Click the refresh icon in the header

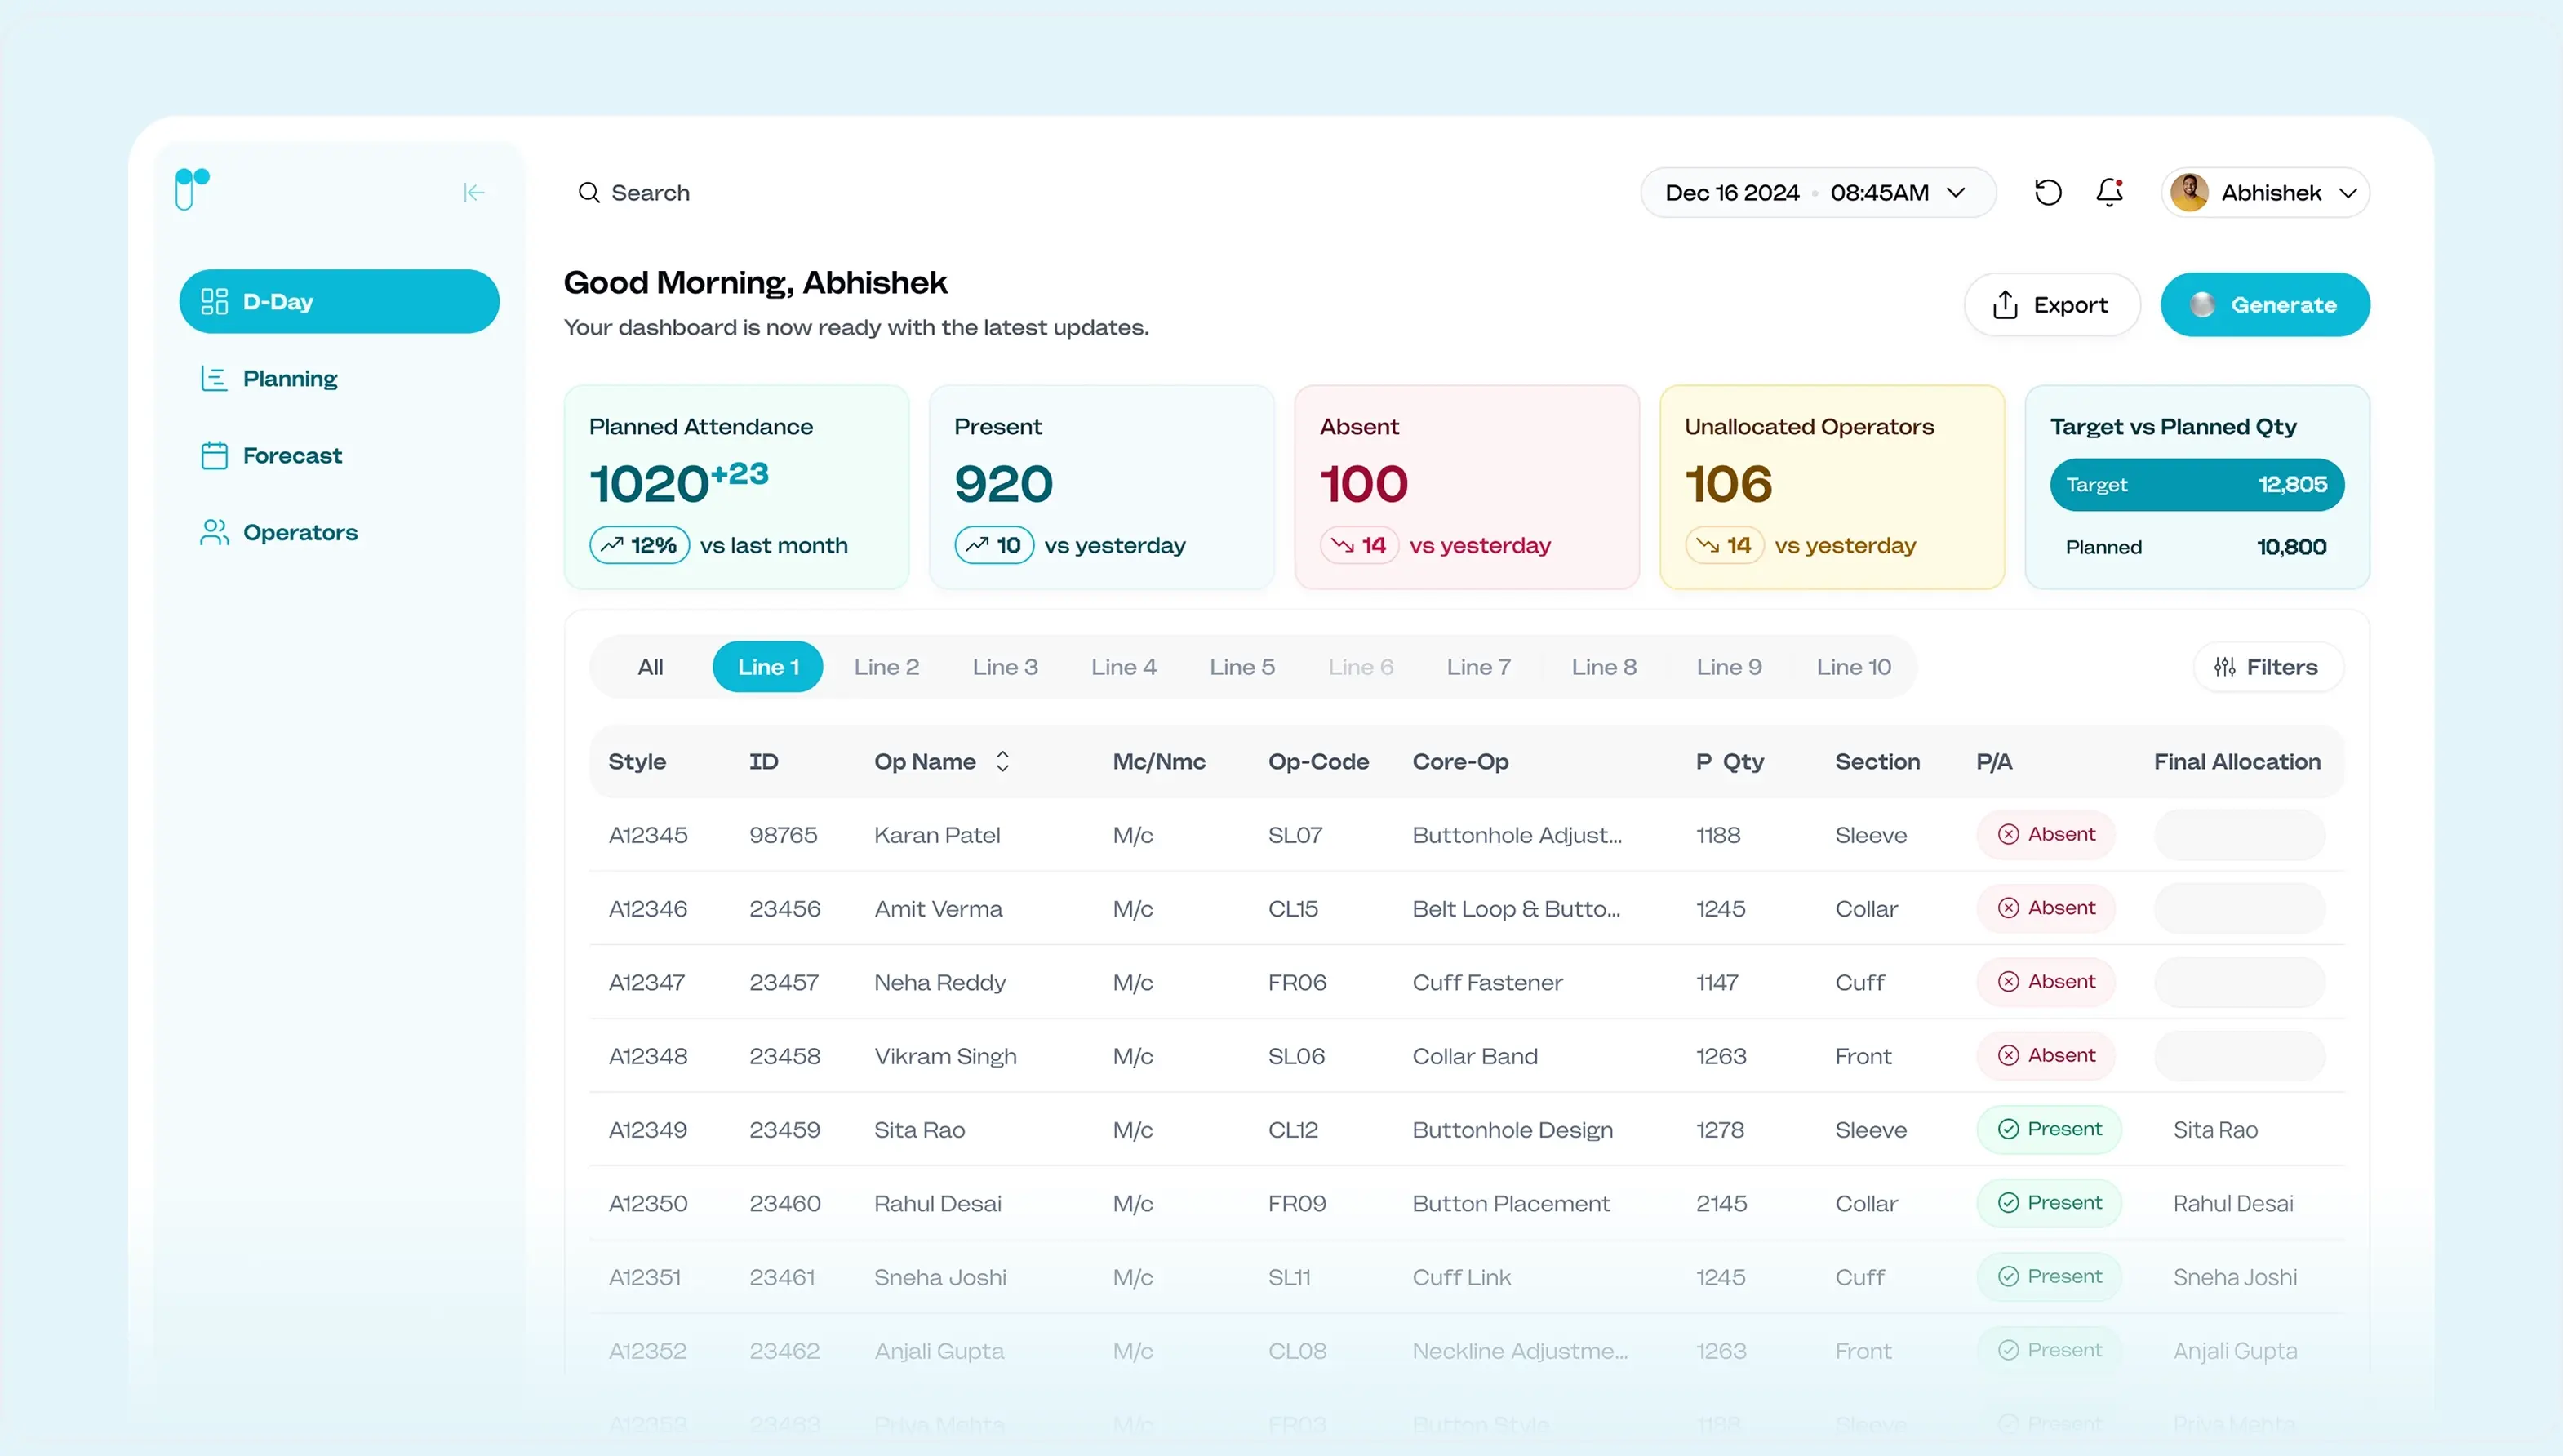point(2047,192)
